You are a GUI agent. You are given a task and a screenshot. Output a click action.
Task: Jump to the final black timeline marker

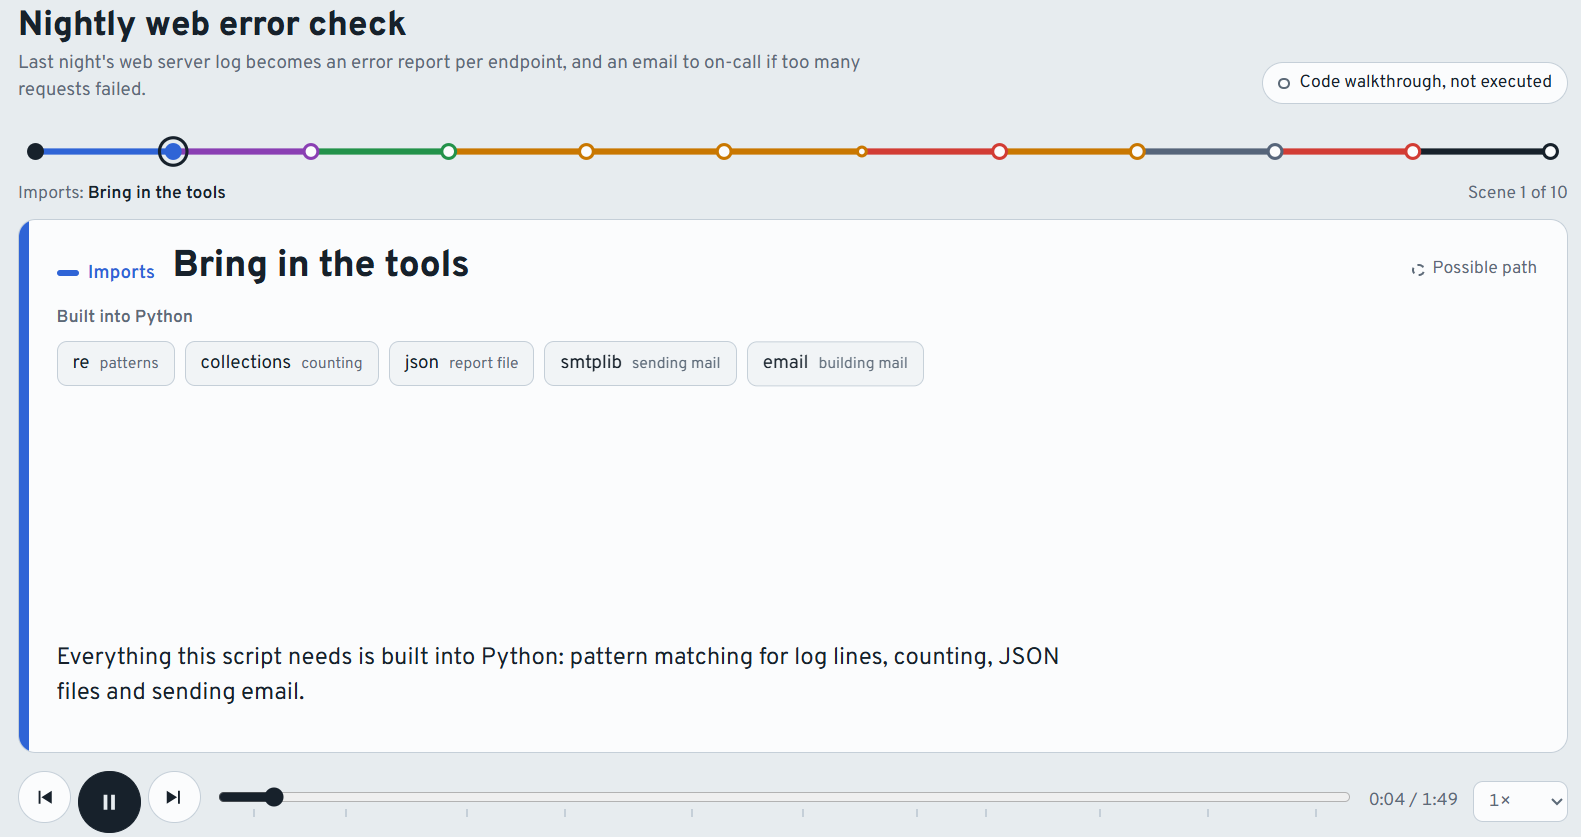point(1550,152)
